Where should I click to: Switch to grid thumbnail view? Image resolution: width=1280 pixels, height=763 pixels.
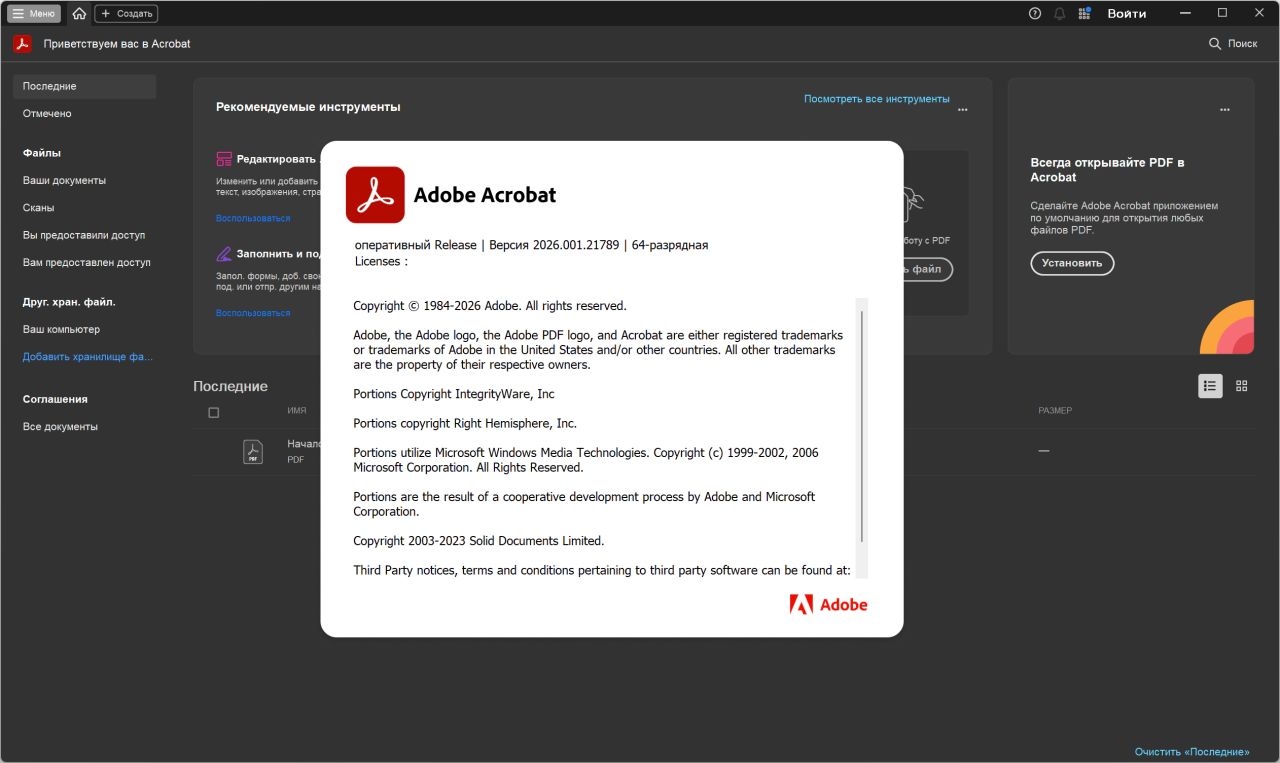[1242, 386]
